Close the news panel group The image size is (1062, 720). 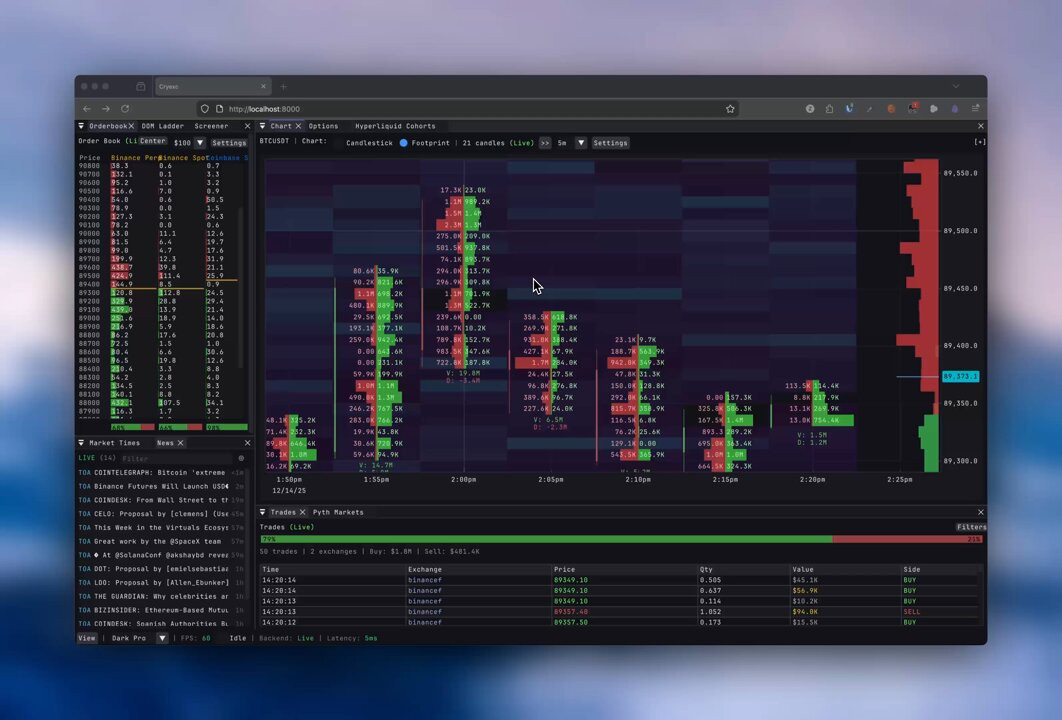pos(247,443)
